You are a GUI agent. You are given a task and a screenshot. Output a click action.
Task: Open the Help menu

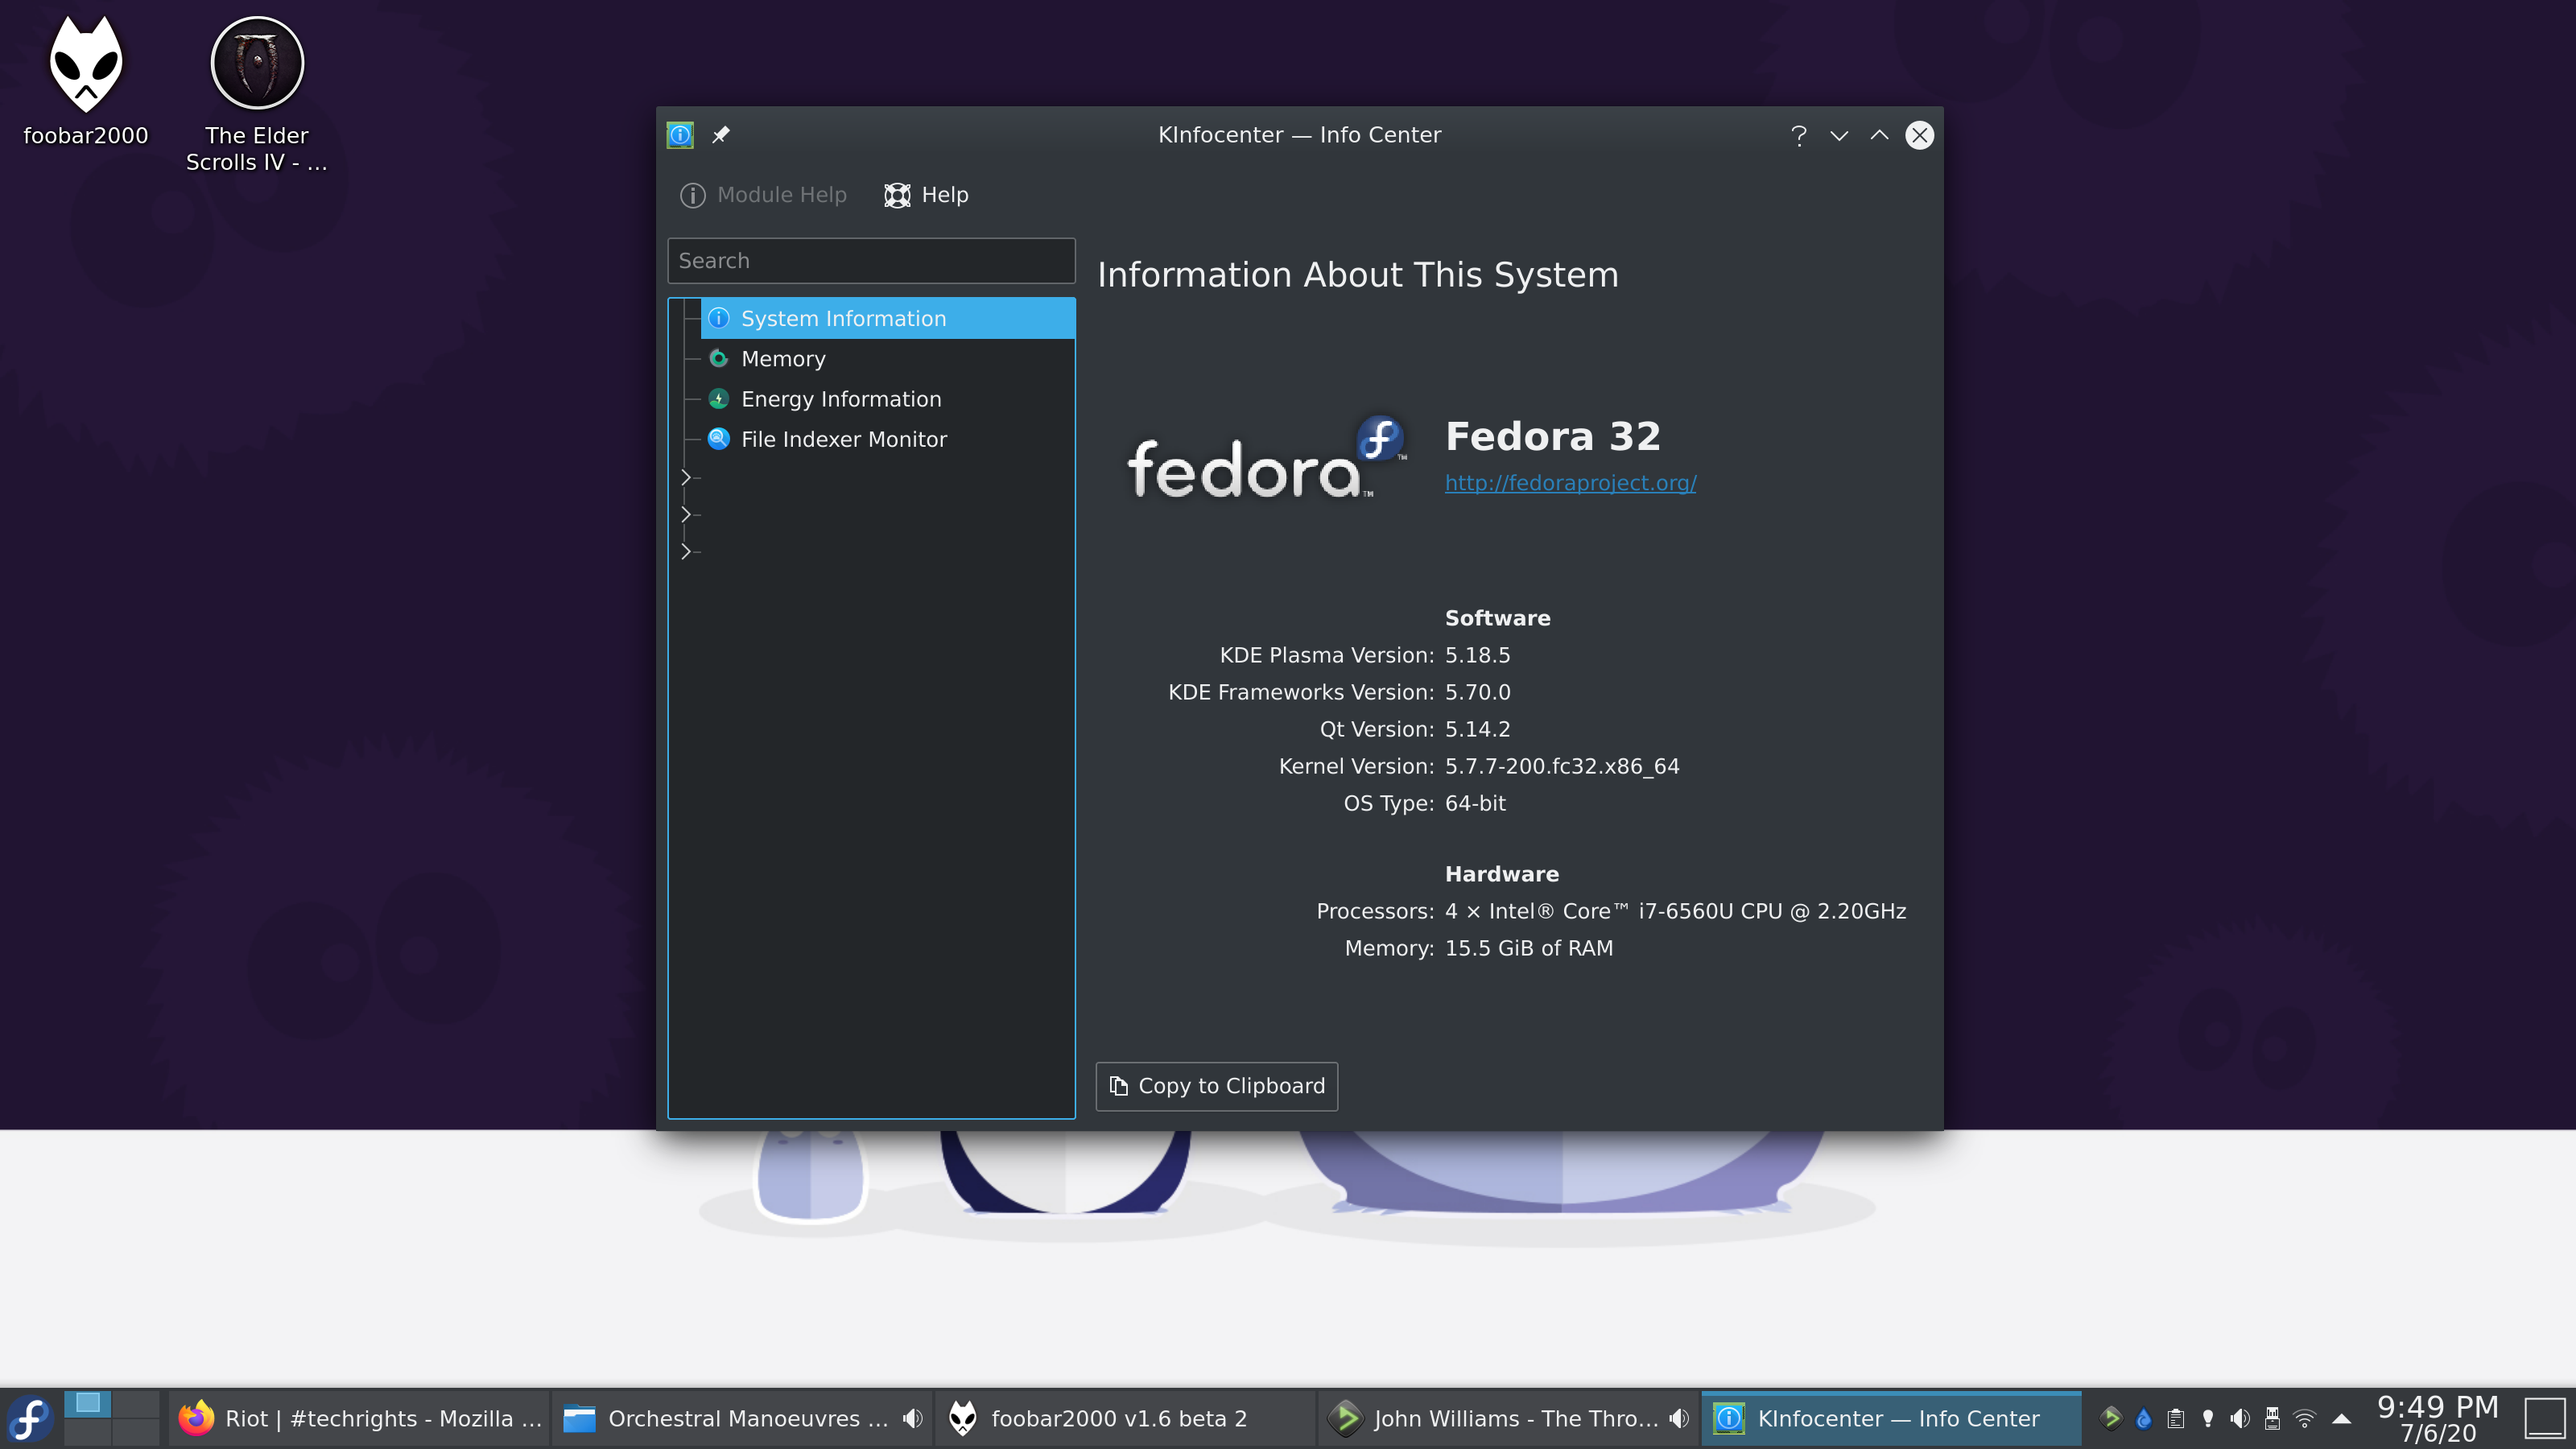[926, 195]
